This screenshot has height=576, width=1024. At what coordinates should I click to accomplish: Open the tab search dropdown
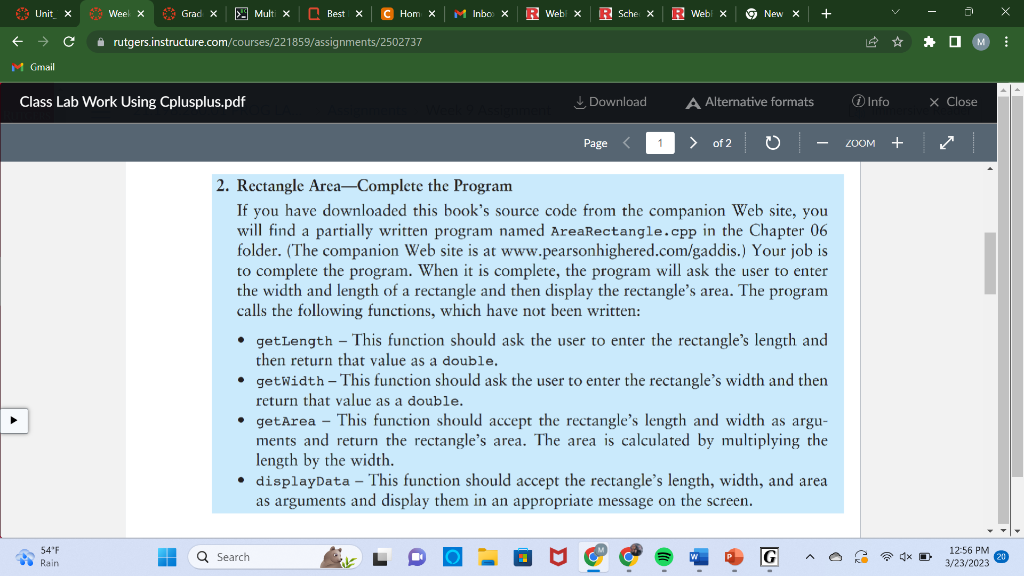point(895,12)
